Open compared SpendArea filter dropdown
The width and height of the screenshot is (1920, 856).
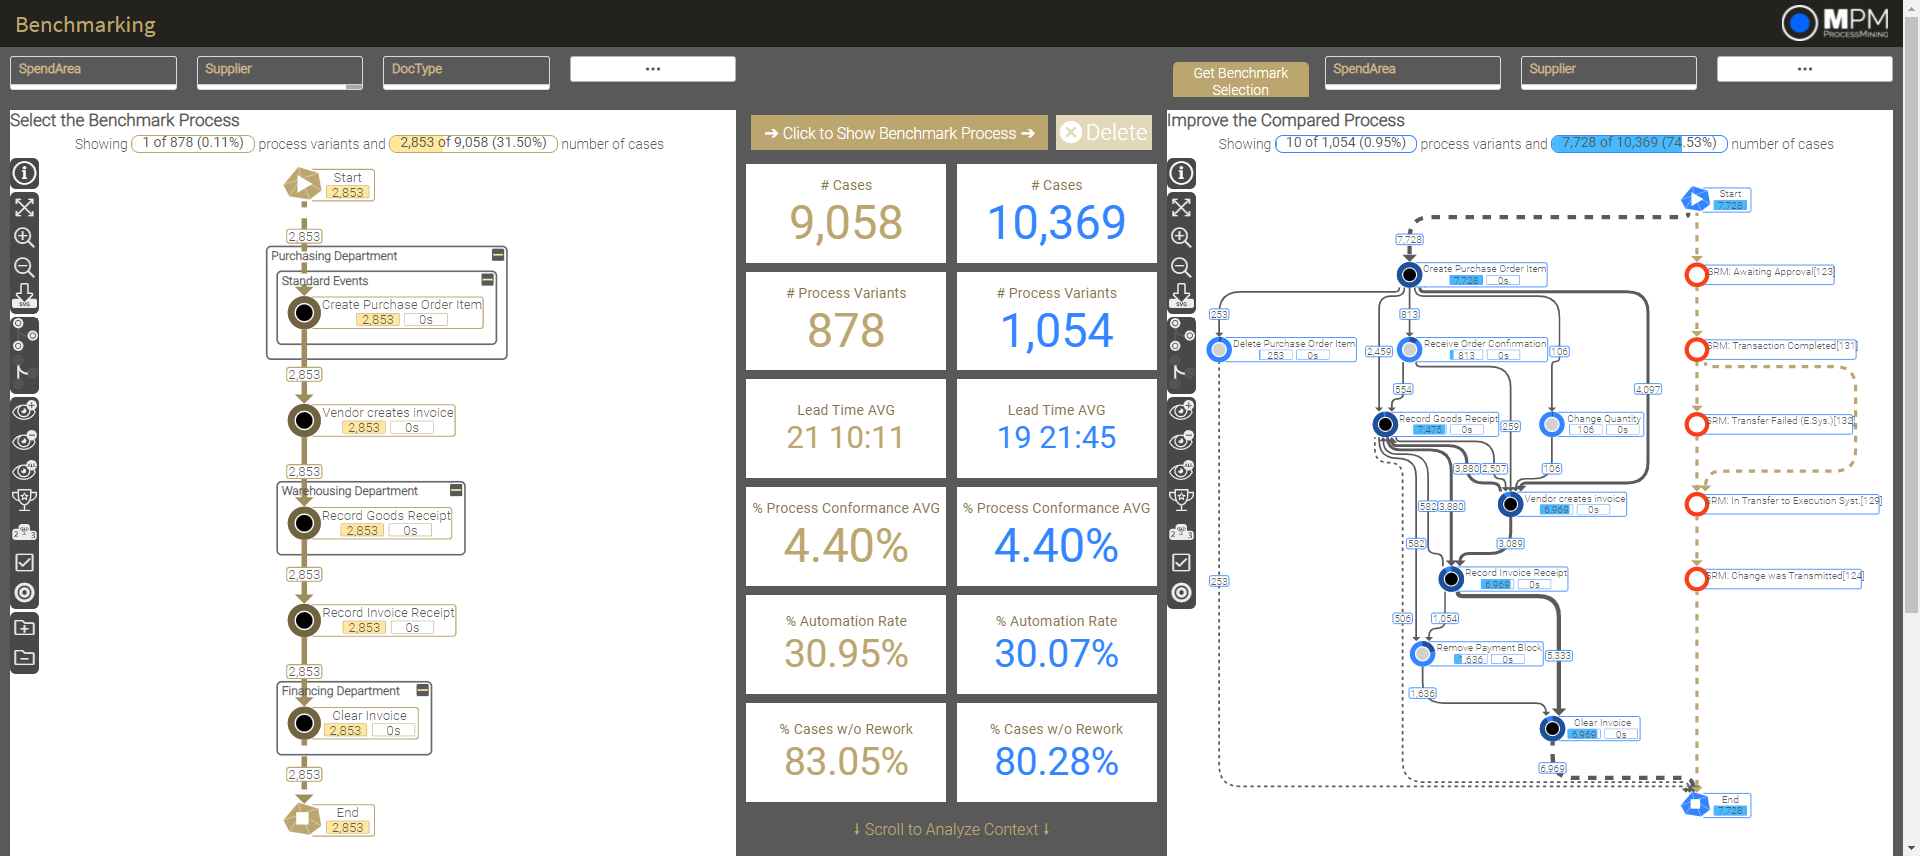[1412, 72]
